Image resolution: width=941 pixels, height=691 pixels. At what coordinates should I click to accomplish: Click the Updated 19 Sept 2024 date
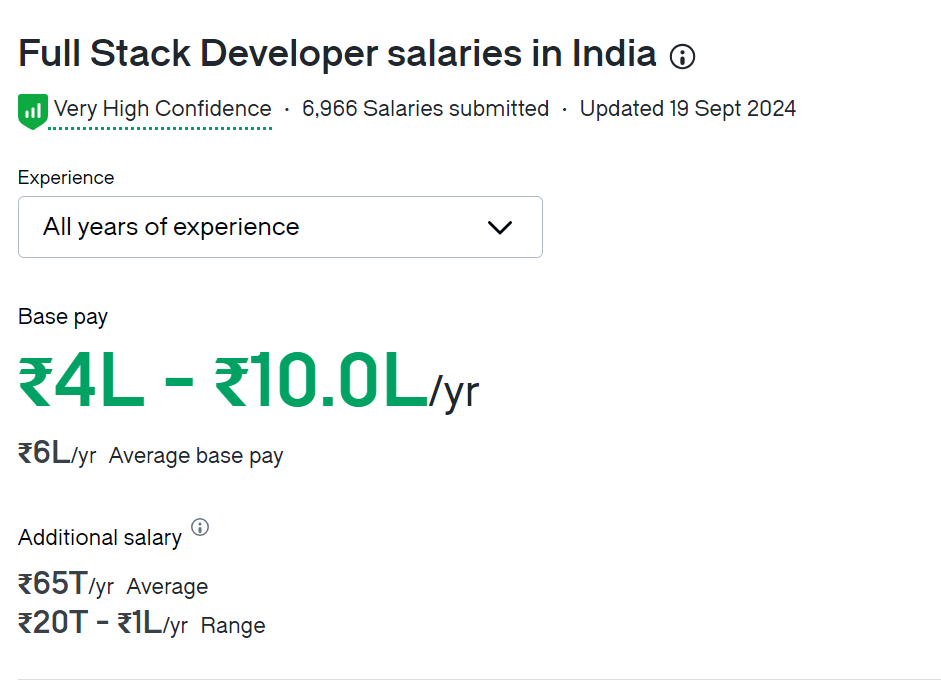tap(688, 109)
